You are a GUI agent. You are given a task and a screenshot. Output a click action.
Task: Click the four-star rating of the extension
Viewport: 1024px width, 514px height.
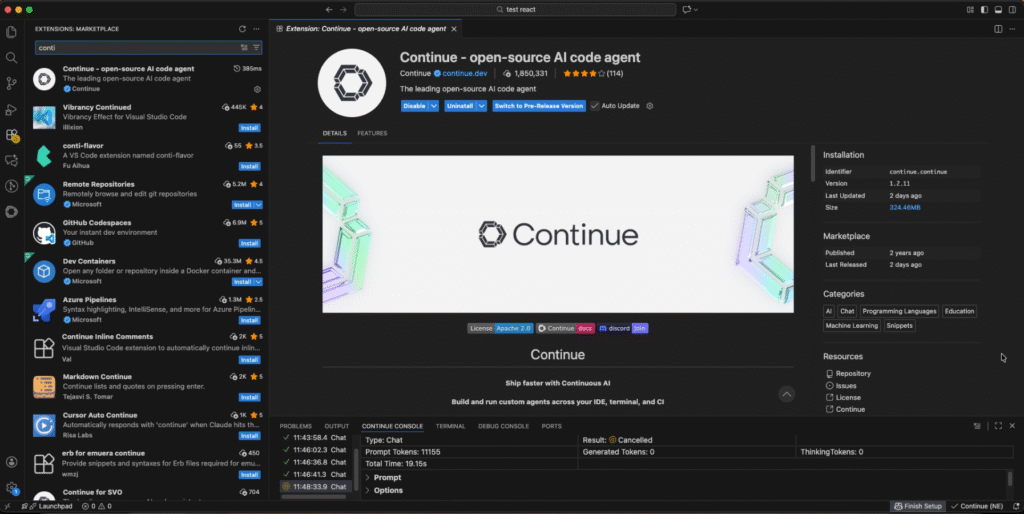click(584, 73)
